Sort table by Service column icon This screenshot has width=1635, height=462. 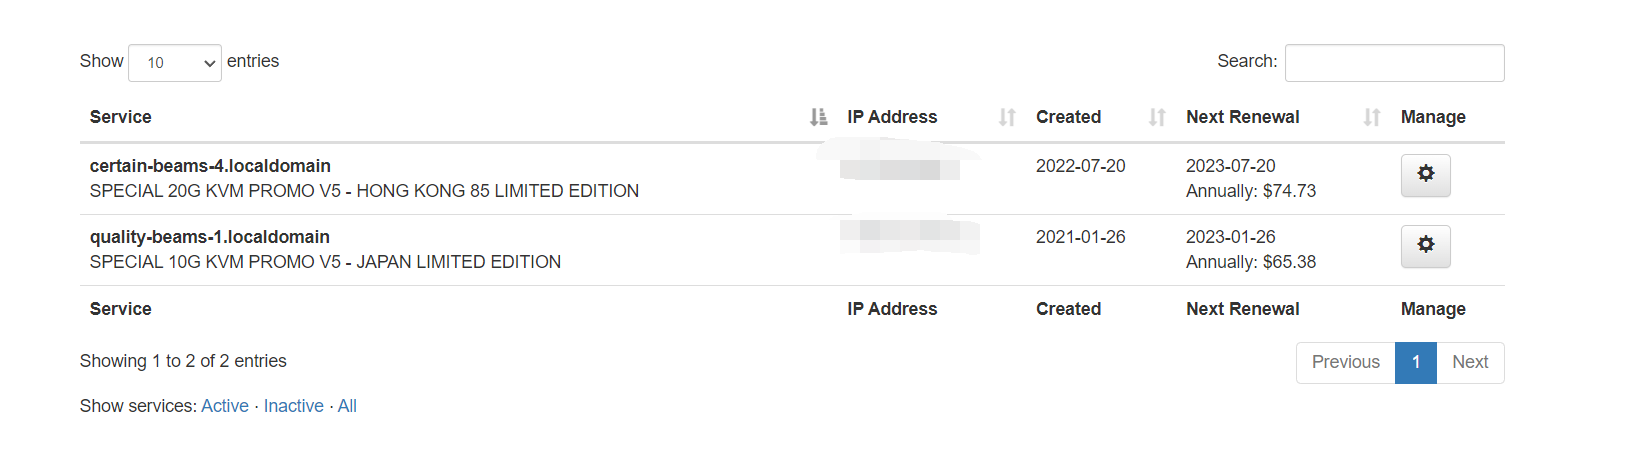point(818,117)
